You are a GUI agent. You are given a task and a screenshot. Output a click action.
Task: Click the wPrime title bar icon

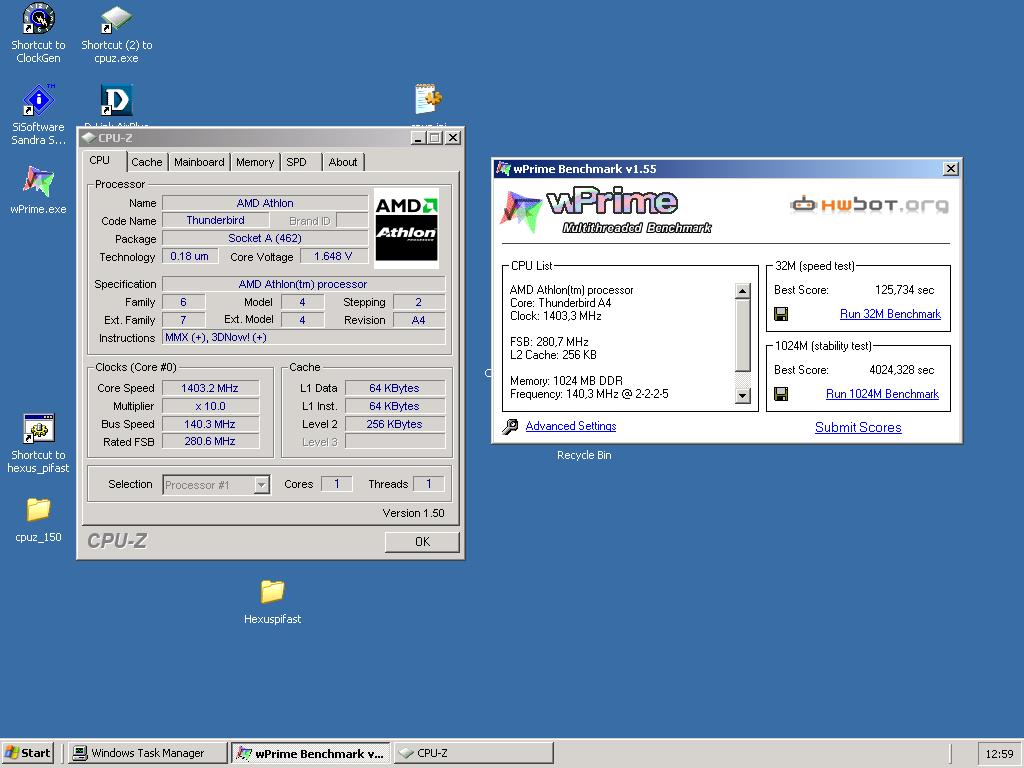pyautogui.click(x=503, y=168)
